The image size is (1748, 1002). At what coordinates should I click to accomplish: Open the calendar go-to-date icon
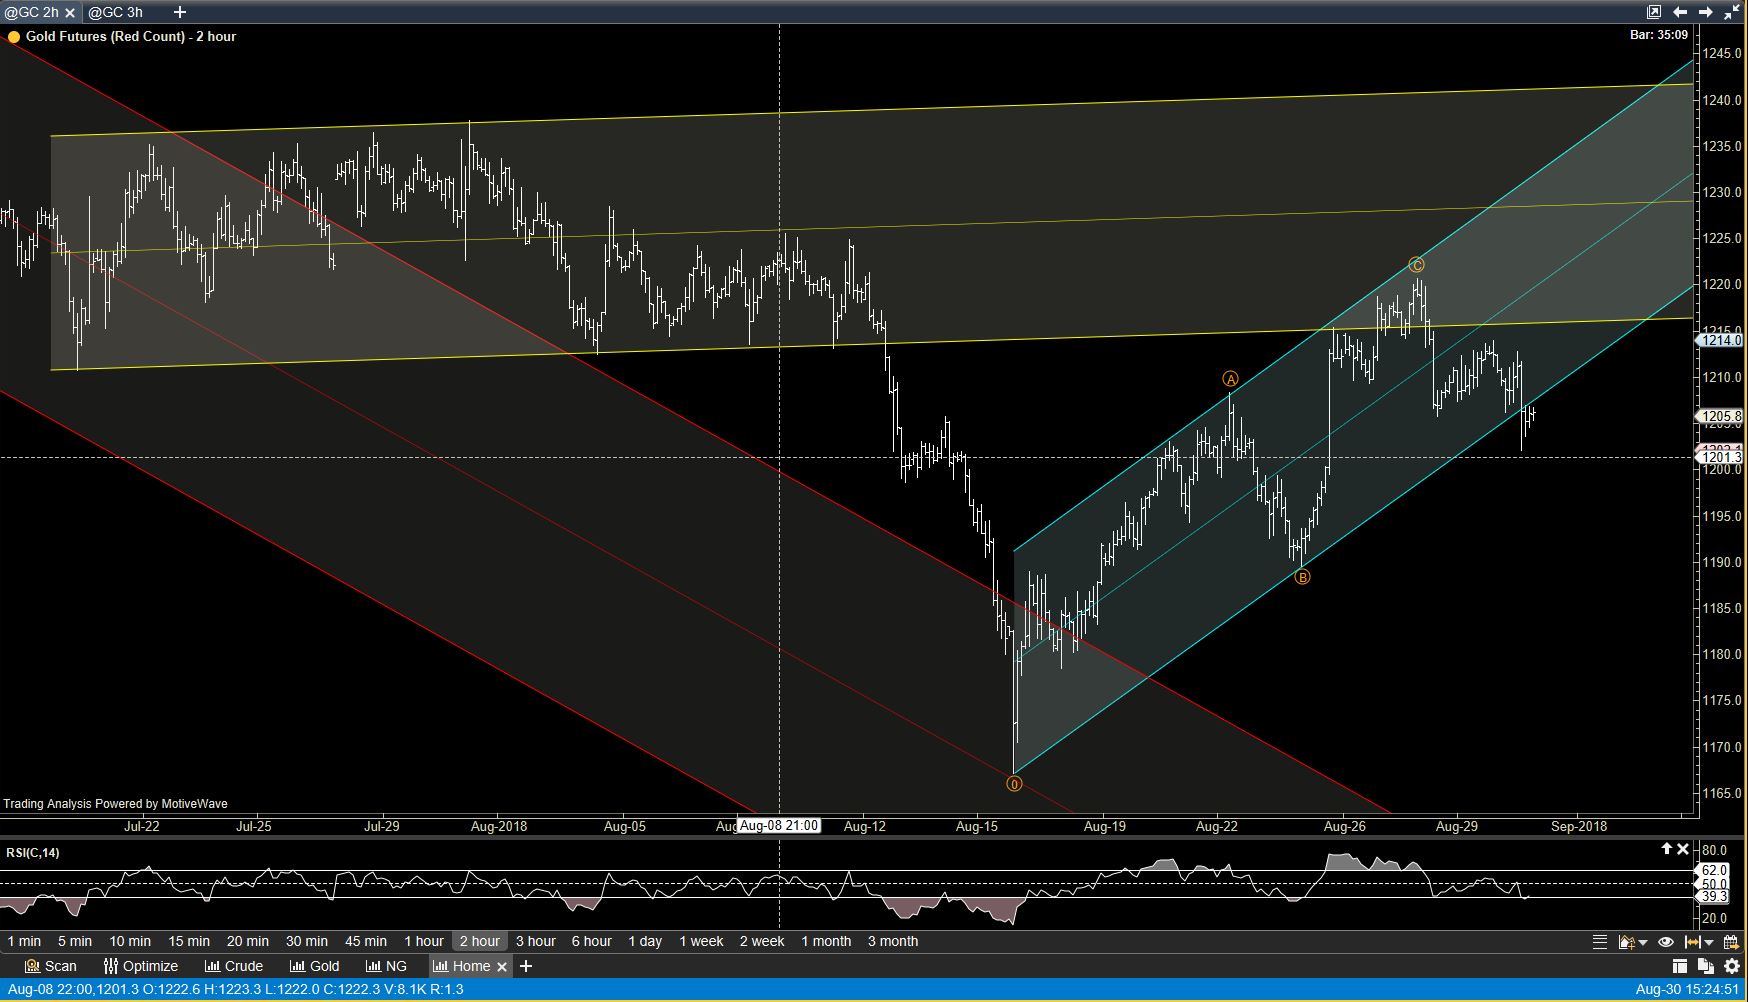(1731, 941)
